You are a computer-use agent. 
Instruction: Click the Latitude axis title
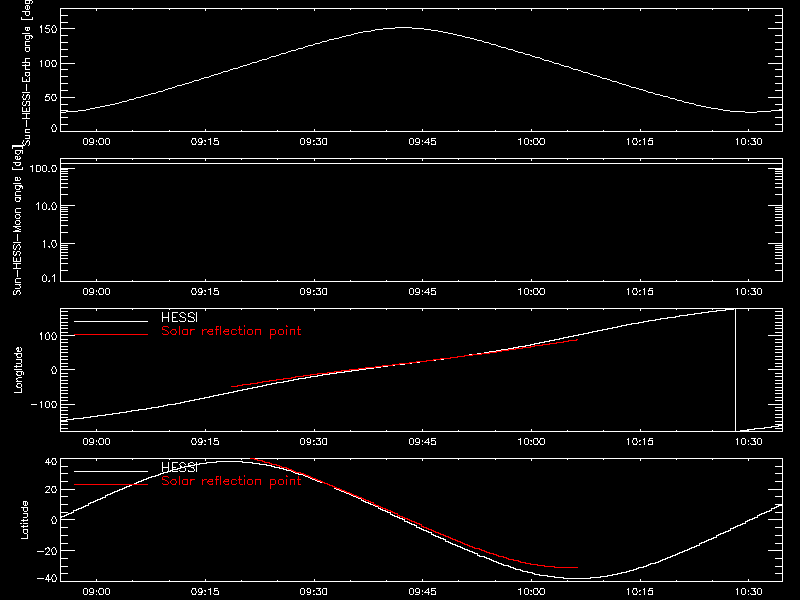24,520
